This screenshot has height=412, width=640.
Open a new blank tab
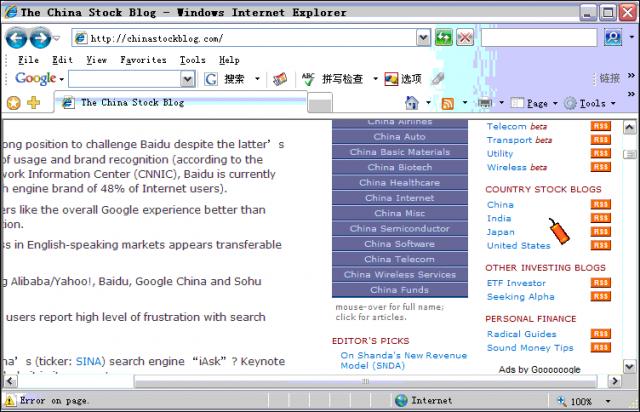pyautogui.click(x=320, y=103)
